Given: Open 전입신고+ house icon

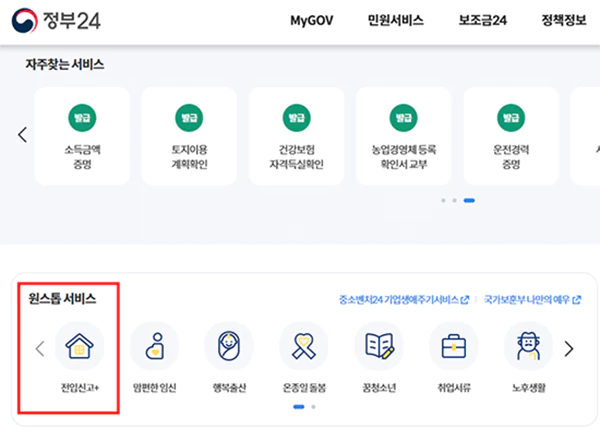Looking at the screenshot, I should coord(80,346).
